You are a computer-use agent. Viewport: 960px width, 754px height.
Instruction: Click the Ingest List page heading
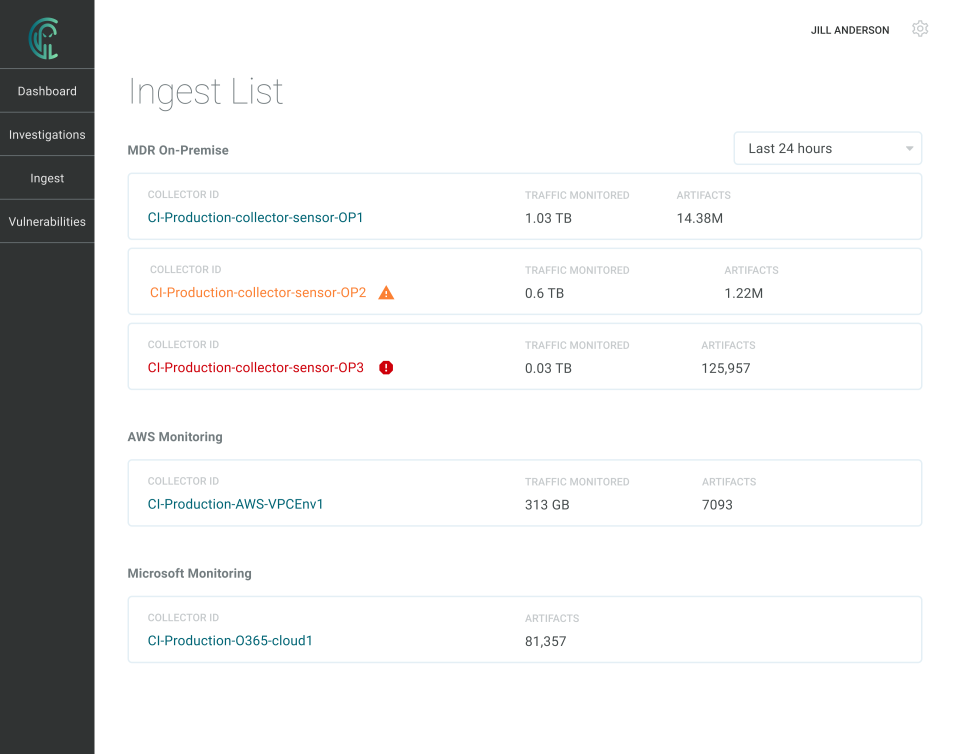click(205, 92)
